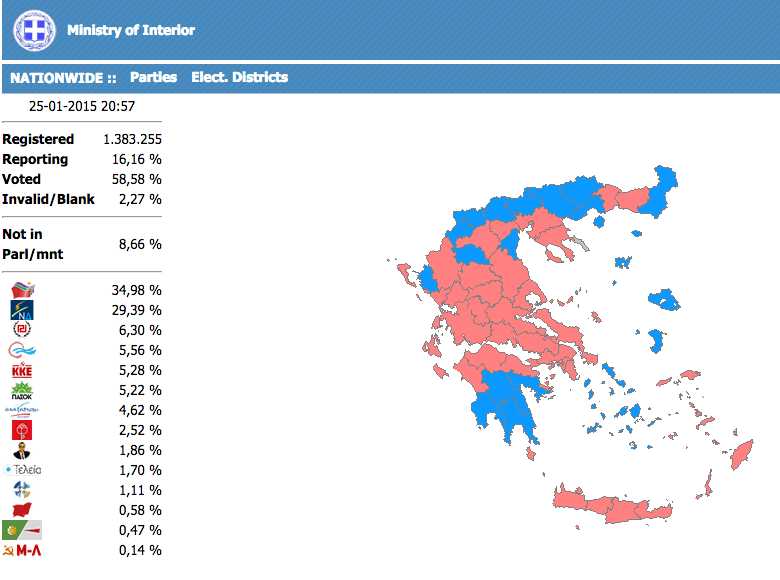Select the M-Λ hammer and sickle logo
Screen dimensions: 780x580
pyautogui.click(x=22, y=550)
